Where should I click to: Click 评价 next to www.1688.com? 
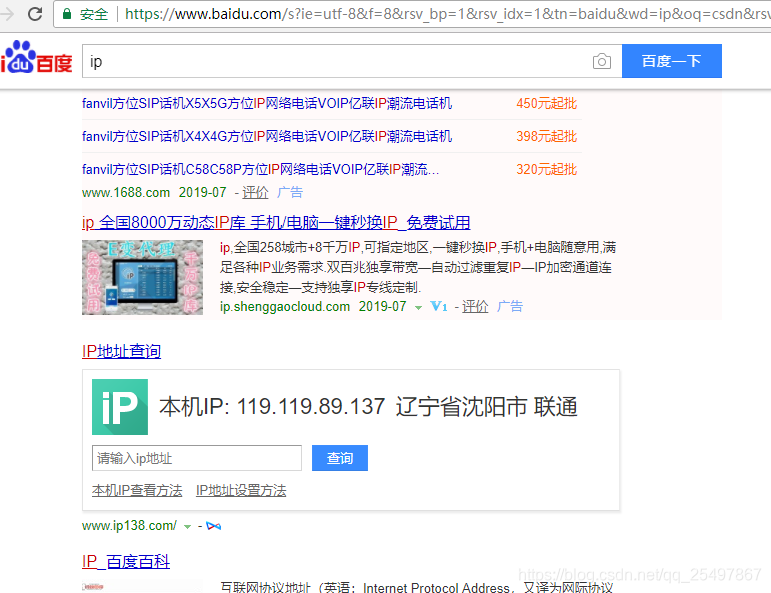click(255, 192)
